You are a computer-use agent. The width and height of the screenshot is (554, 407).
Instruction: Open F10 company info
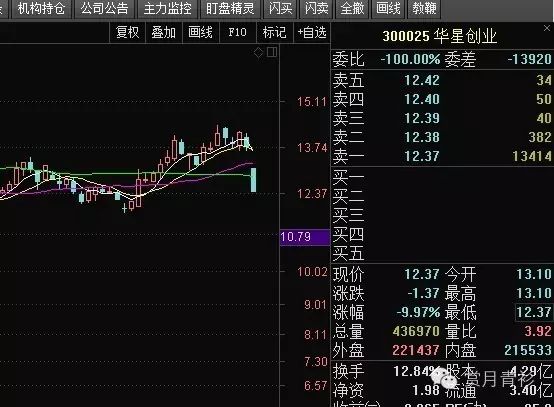[x=237, y=33]
